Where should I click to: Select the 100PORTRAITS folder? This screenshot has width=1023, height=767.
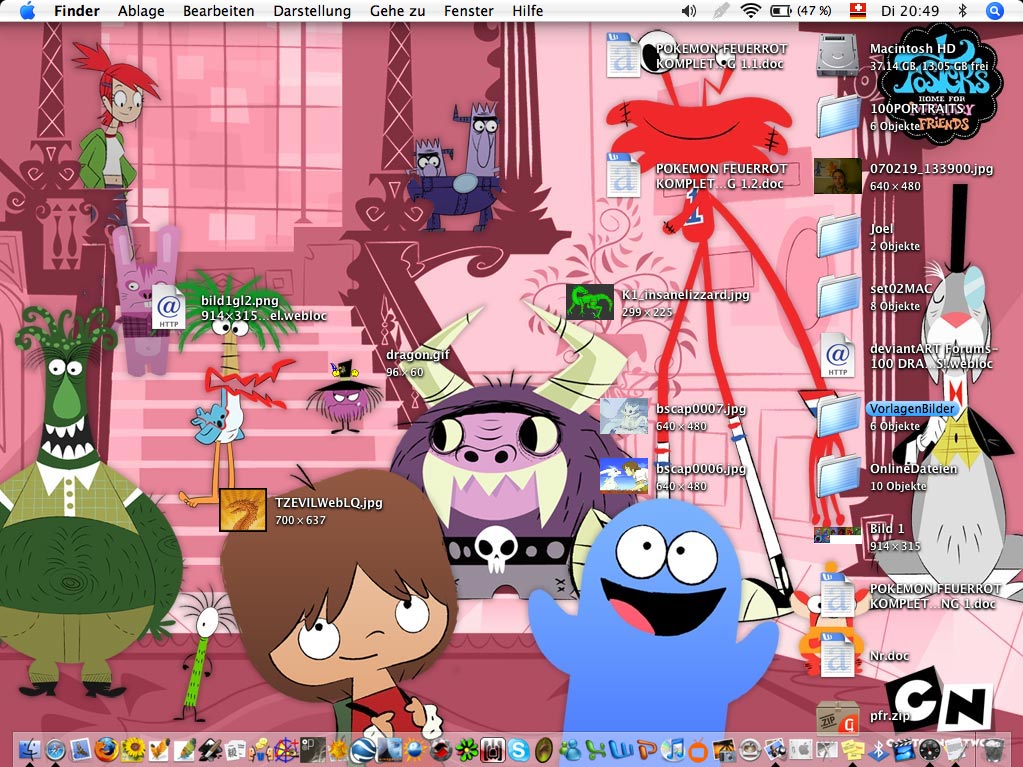[838, 116]
